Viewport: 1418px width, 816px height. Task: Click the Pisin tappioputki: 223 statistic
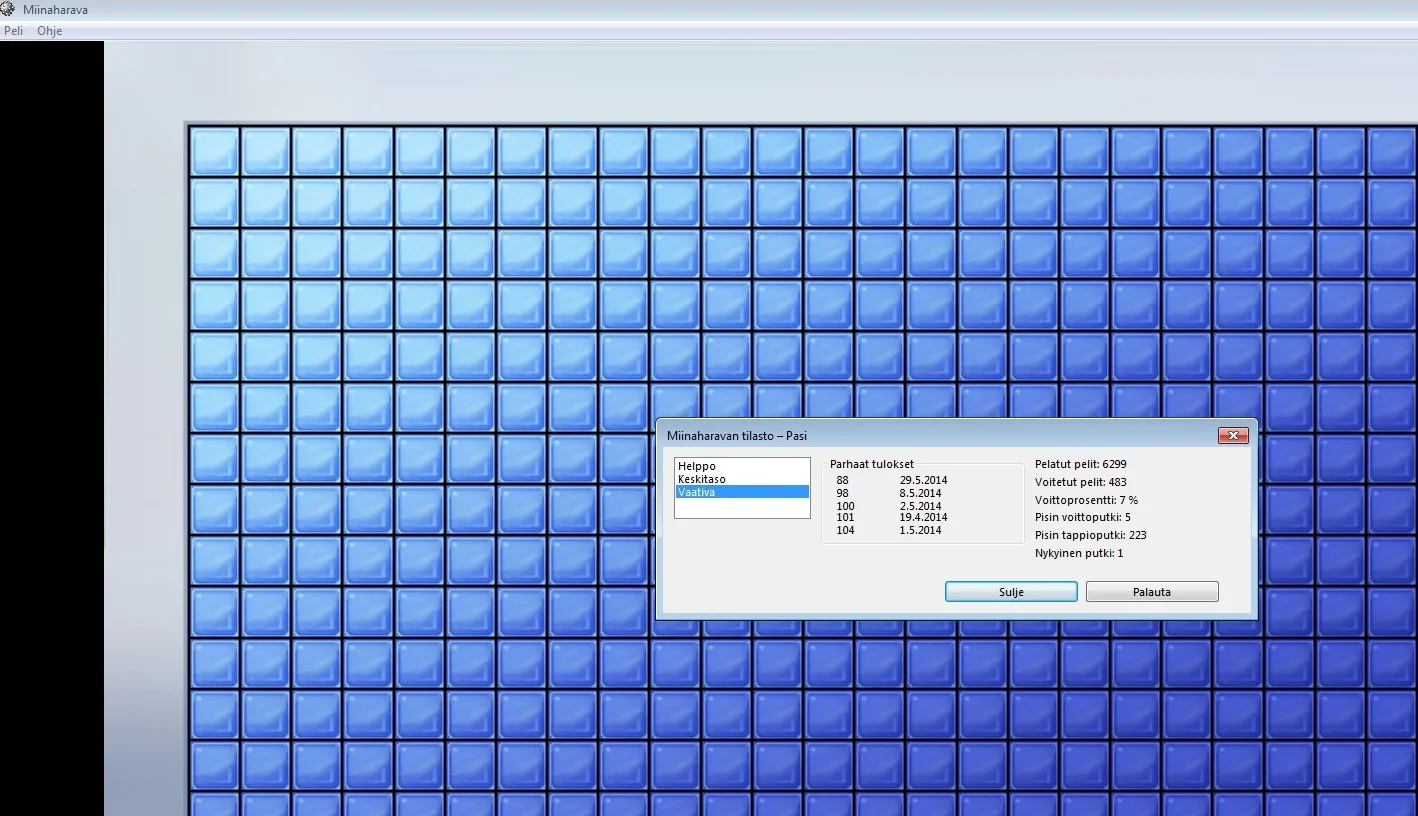1090,535
